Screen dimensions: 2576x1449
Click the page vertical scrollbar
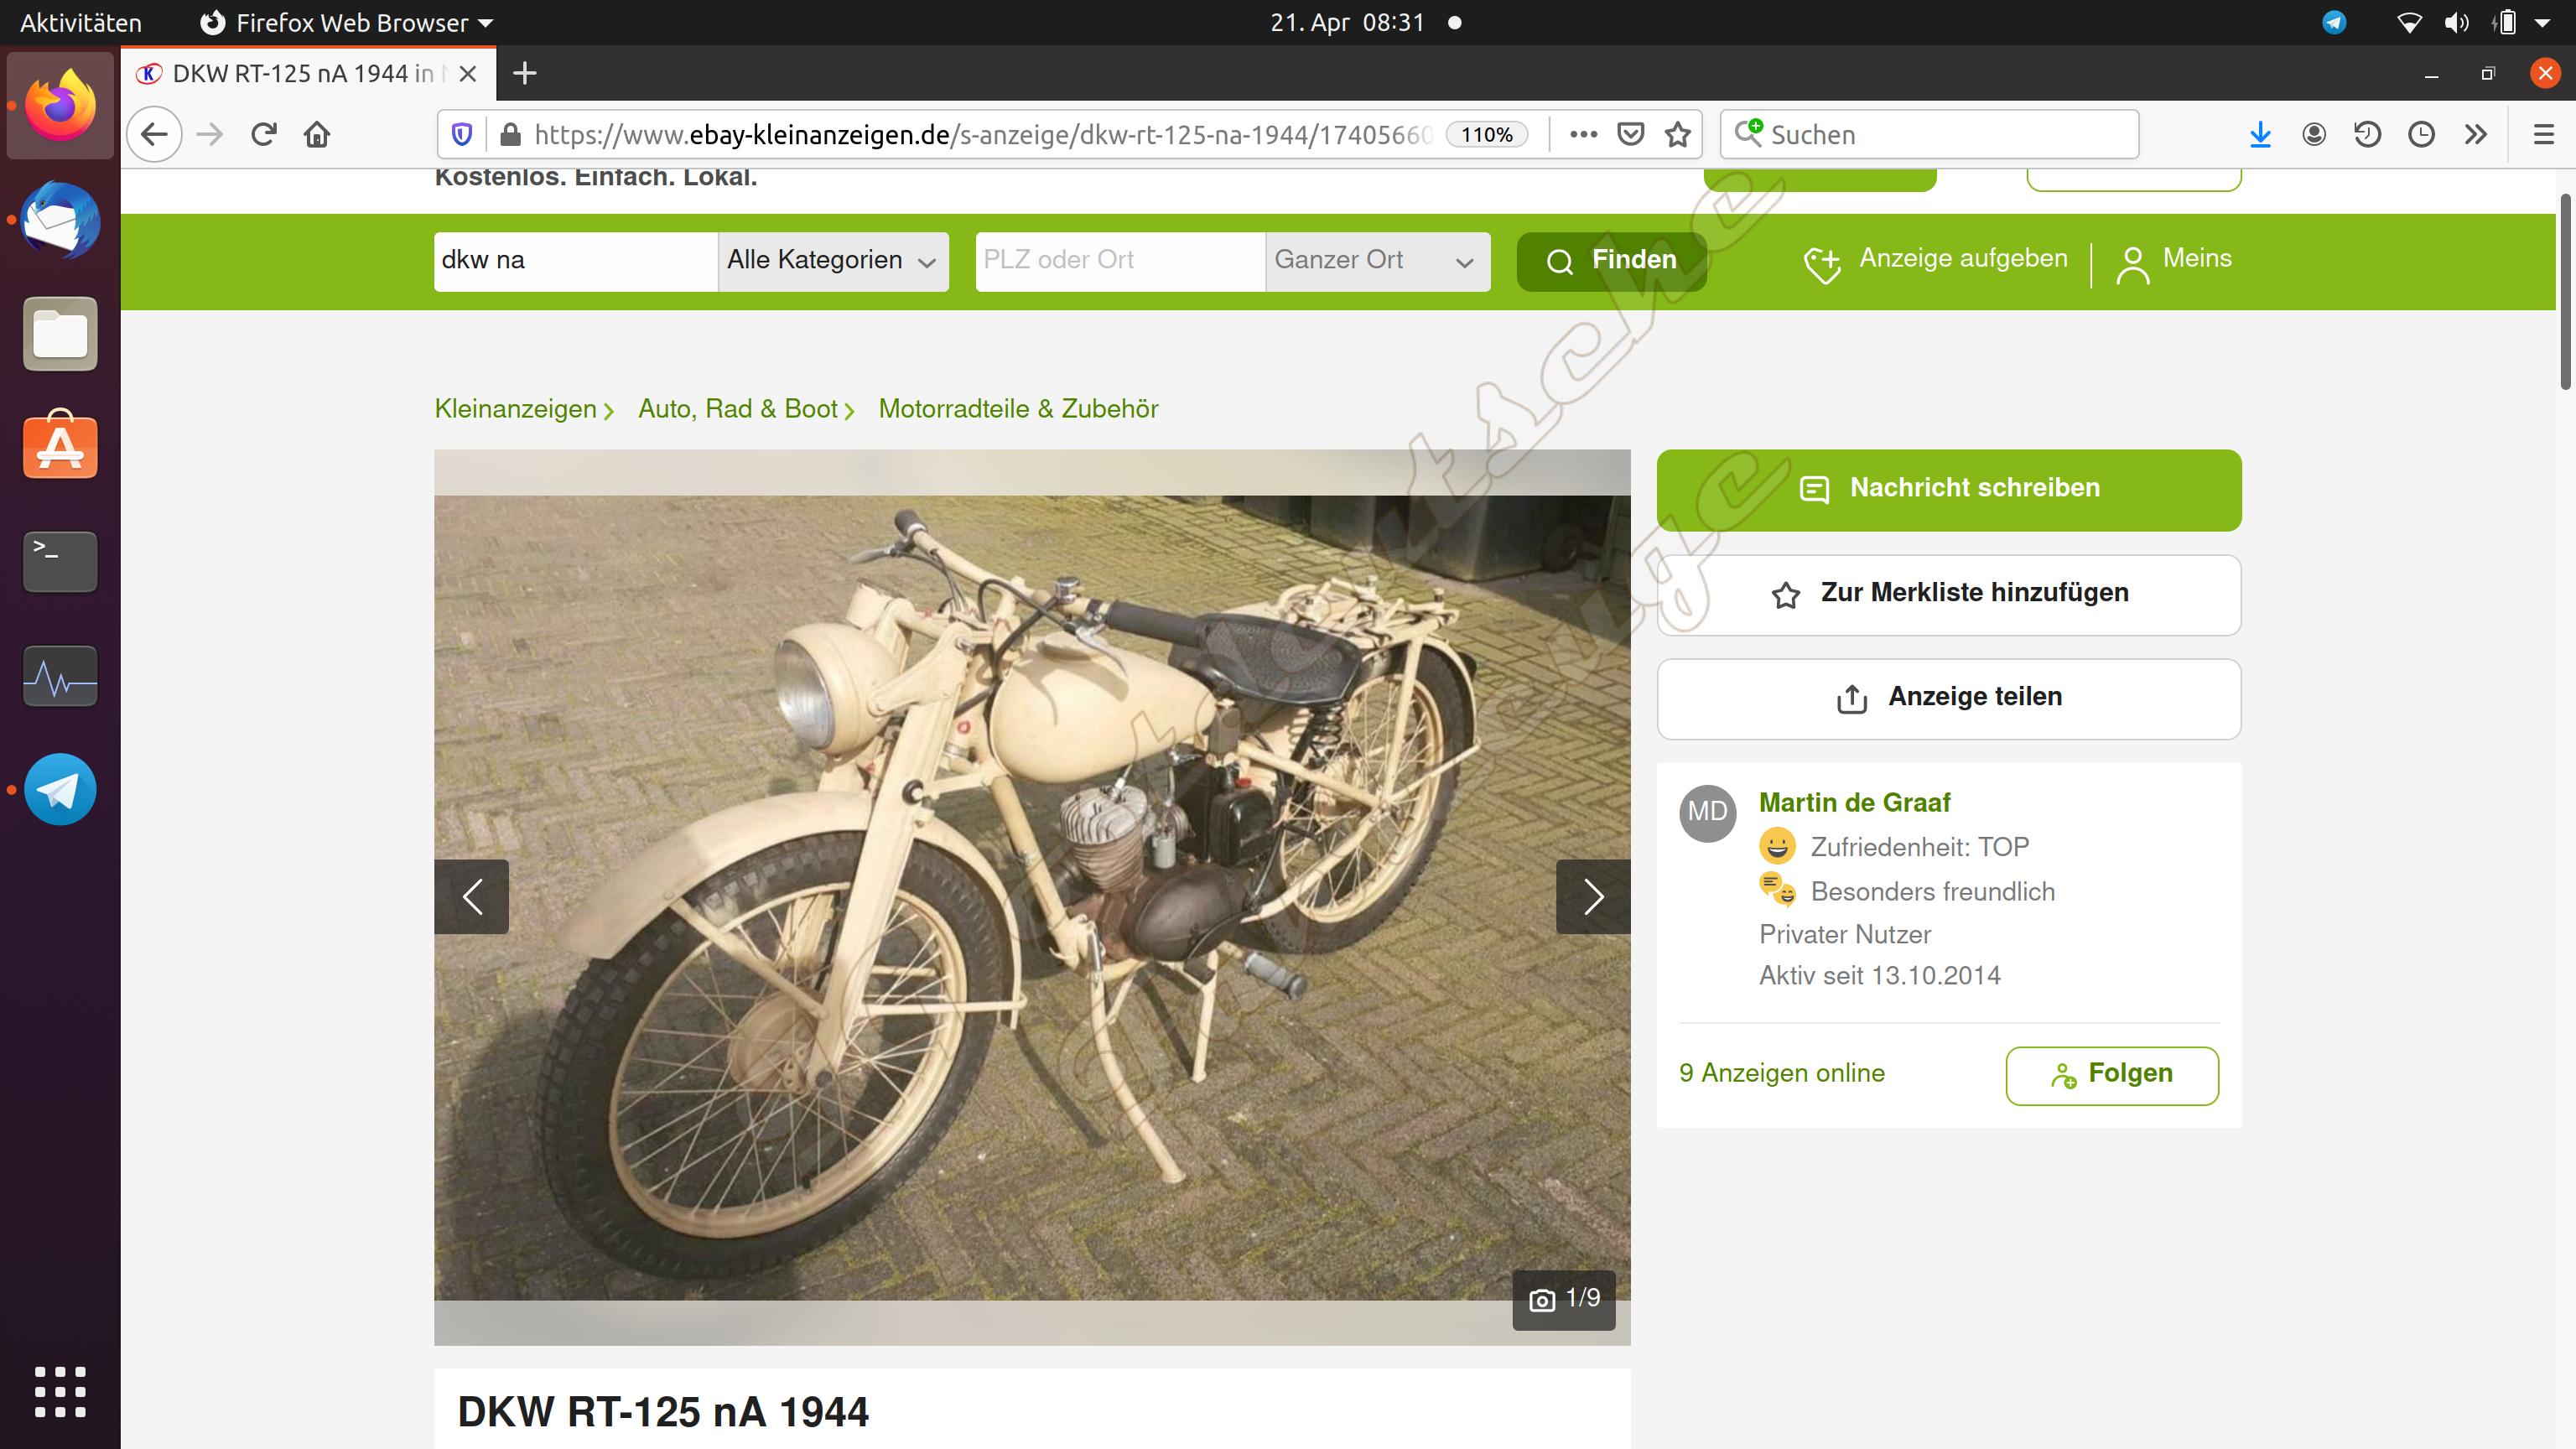click(x=2566, y=292)
